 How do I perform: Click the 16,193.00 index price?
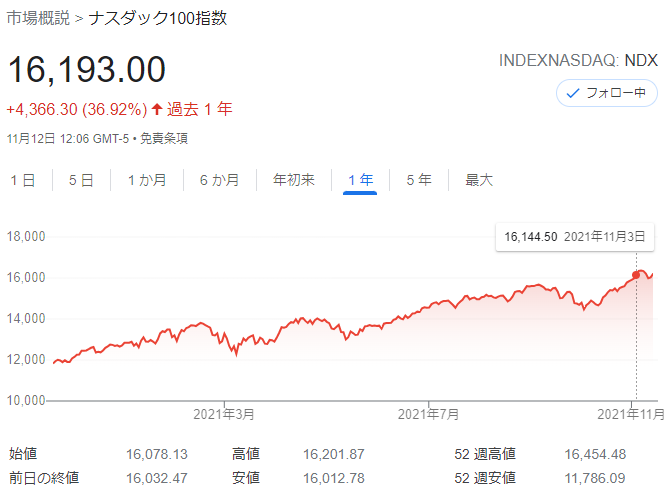point(87,69)
